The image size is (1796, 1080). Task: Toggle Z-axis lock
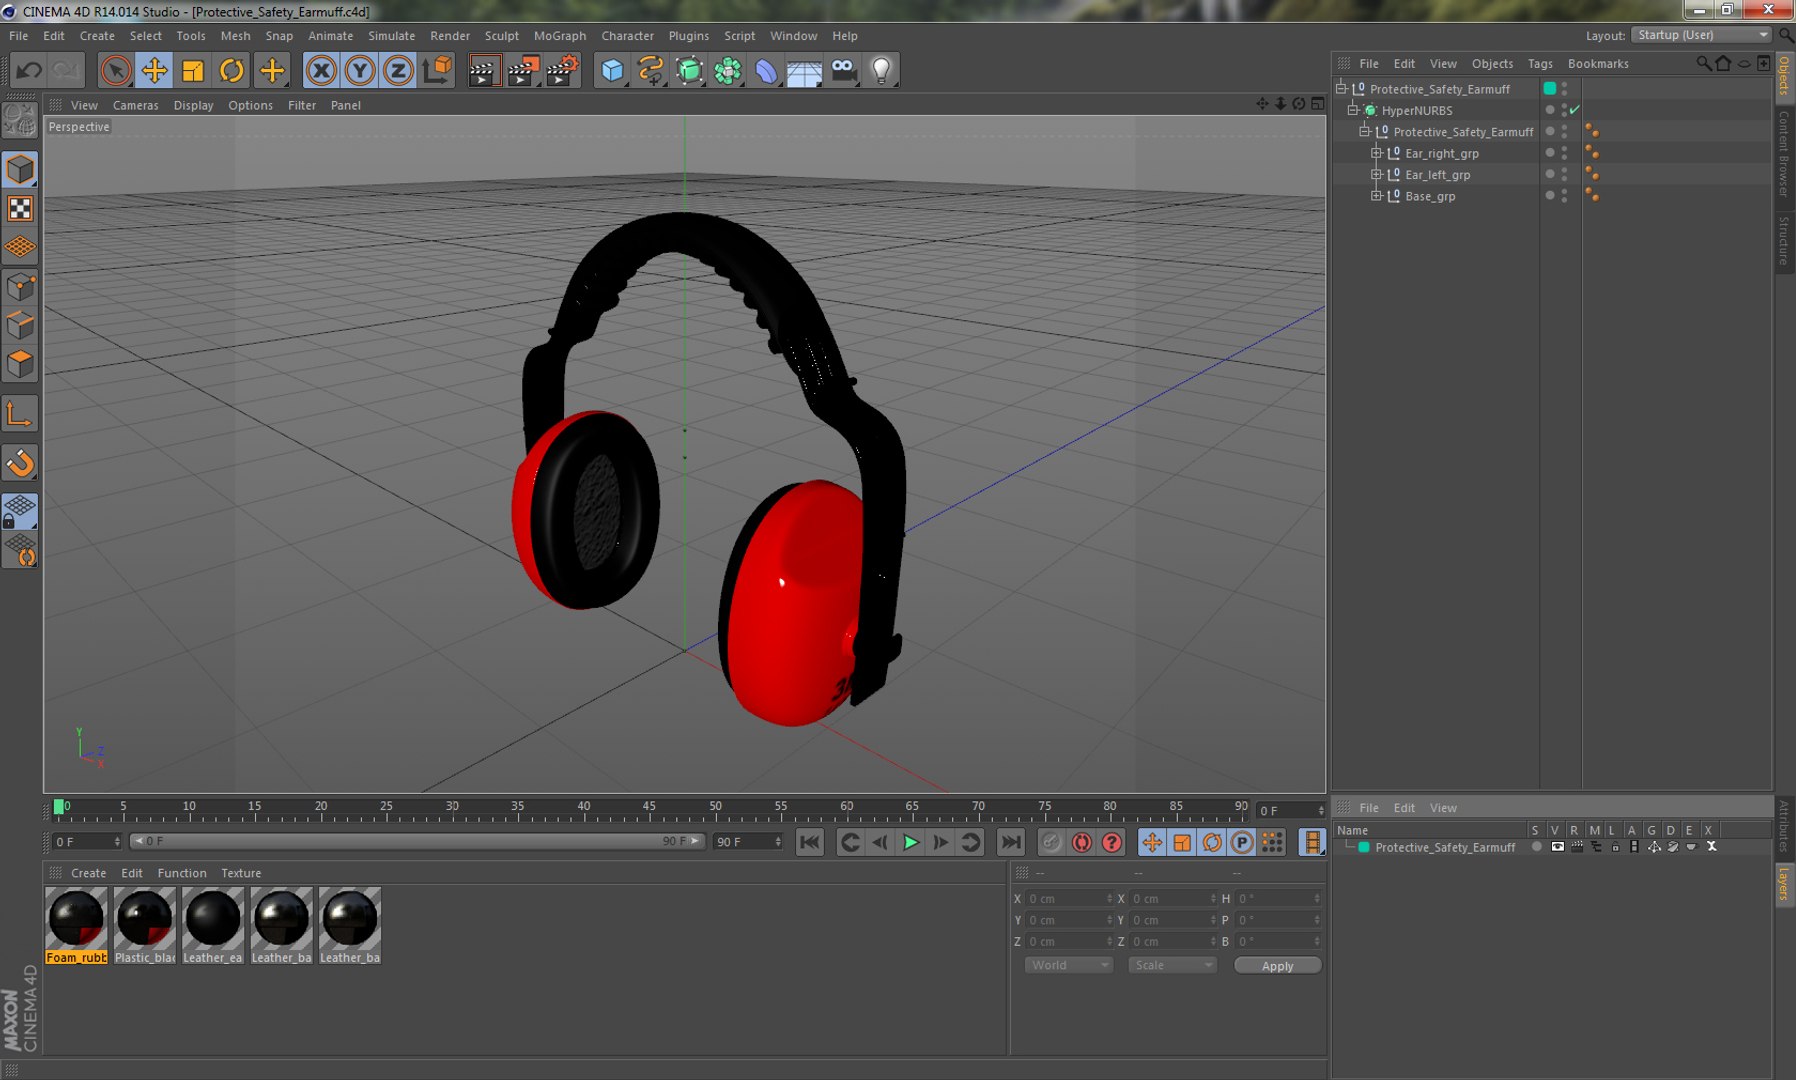tap(398, 71)
